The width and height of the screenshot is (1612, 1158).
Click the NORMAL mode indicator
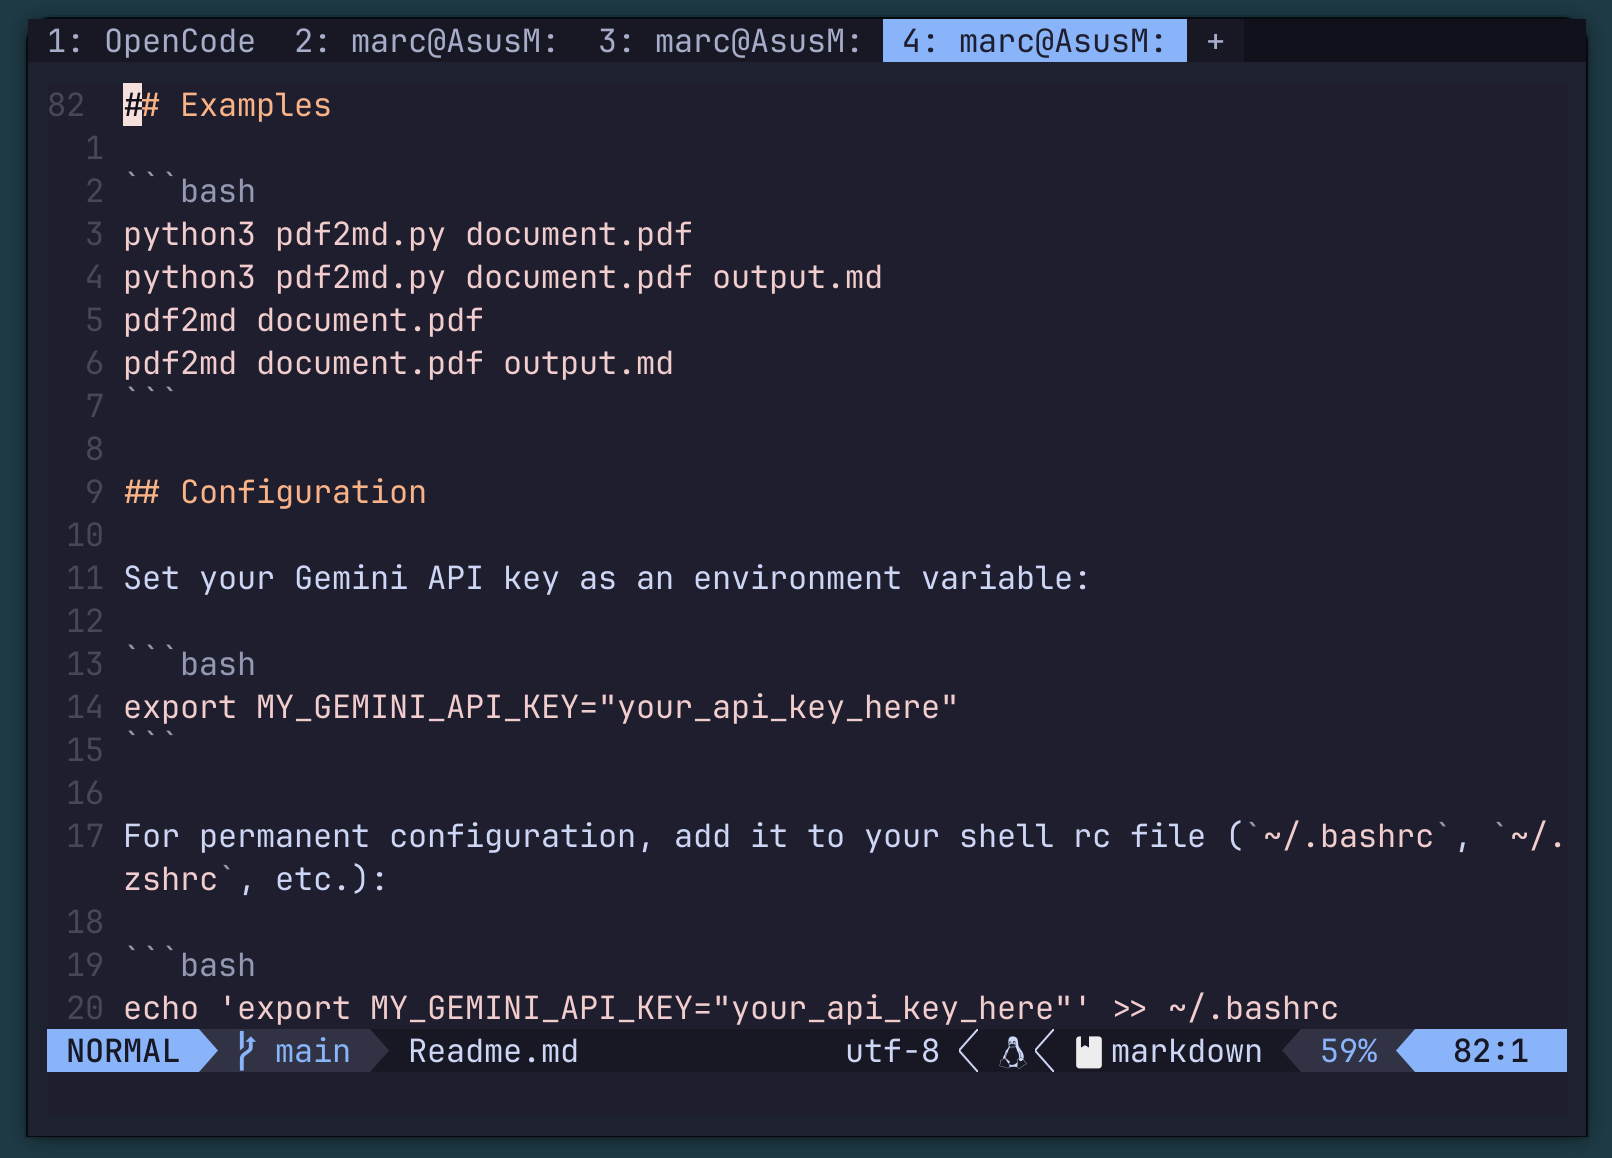coord(121,1051)
